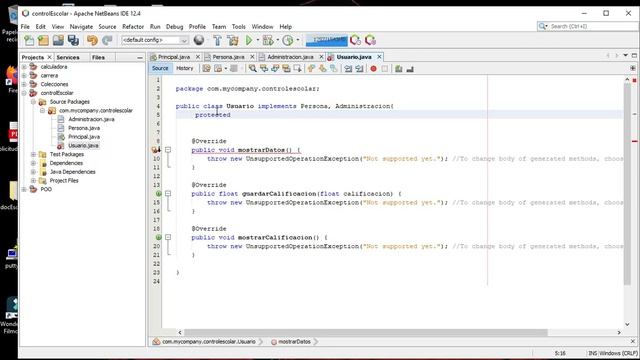The height and width of the screenshot is (360, 640).
Task: Click the editor toolbar icon next to Last Edit
Action: 218,69
